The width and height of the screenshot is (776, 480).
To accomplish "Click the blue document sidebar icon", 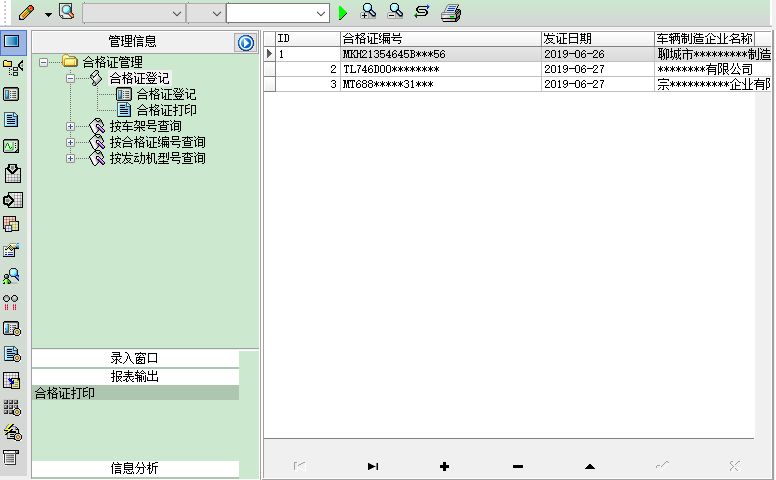I will (x=11, y=120).
